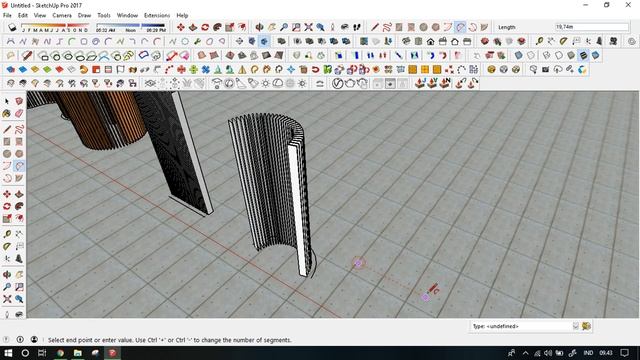This screenshot has width=640, height=360.
Task: Enable Wireframe face style
Action: (x=547, y=55)
